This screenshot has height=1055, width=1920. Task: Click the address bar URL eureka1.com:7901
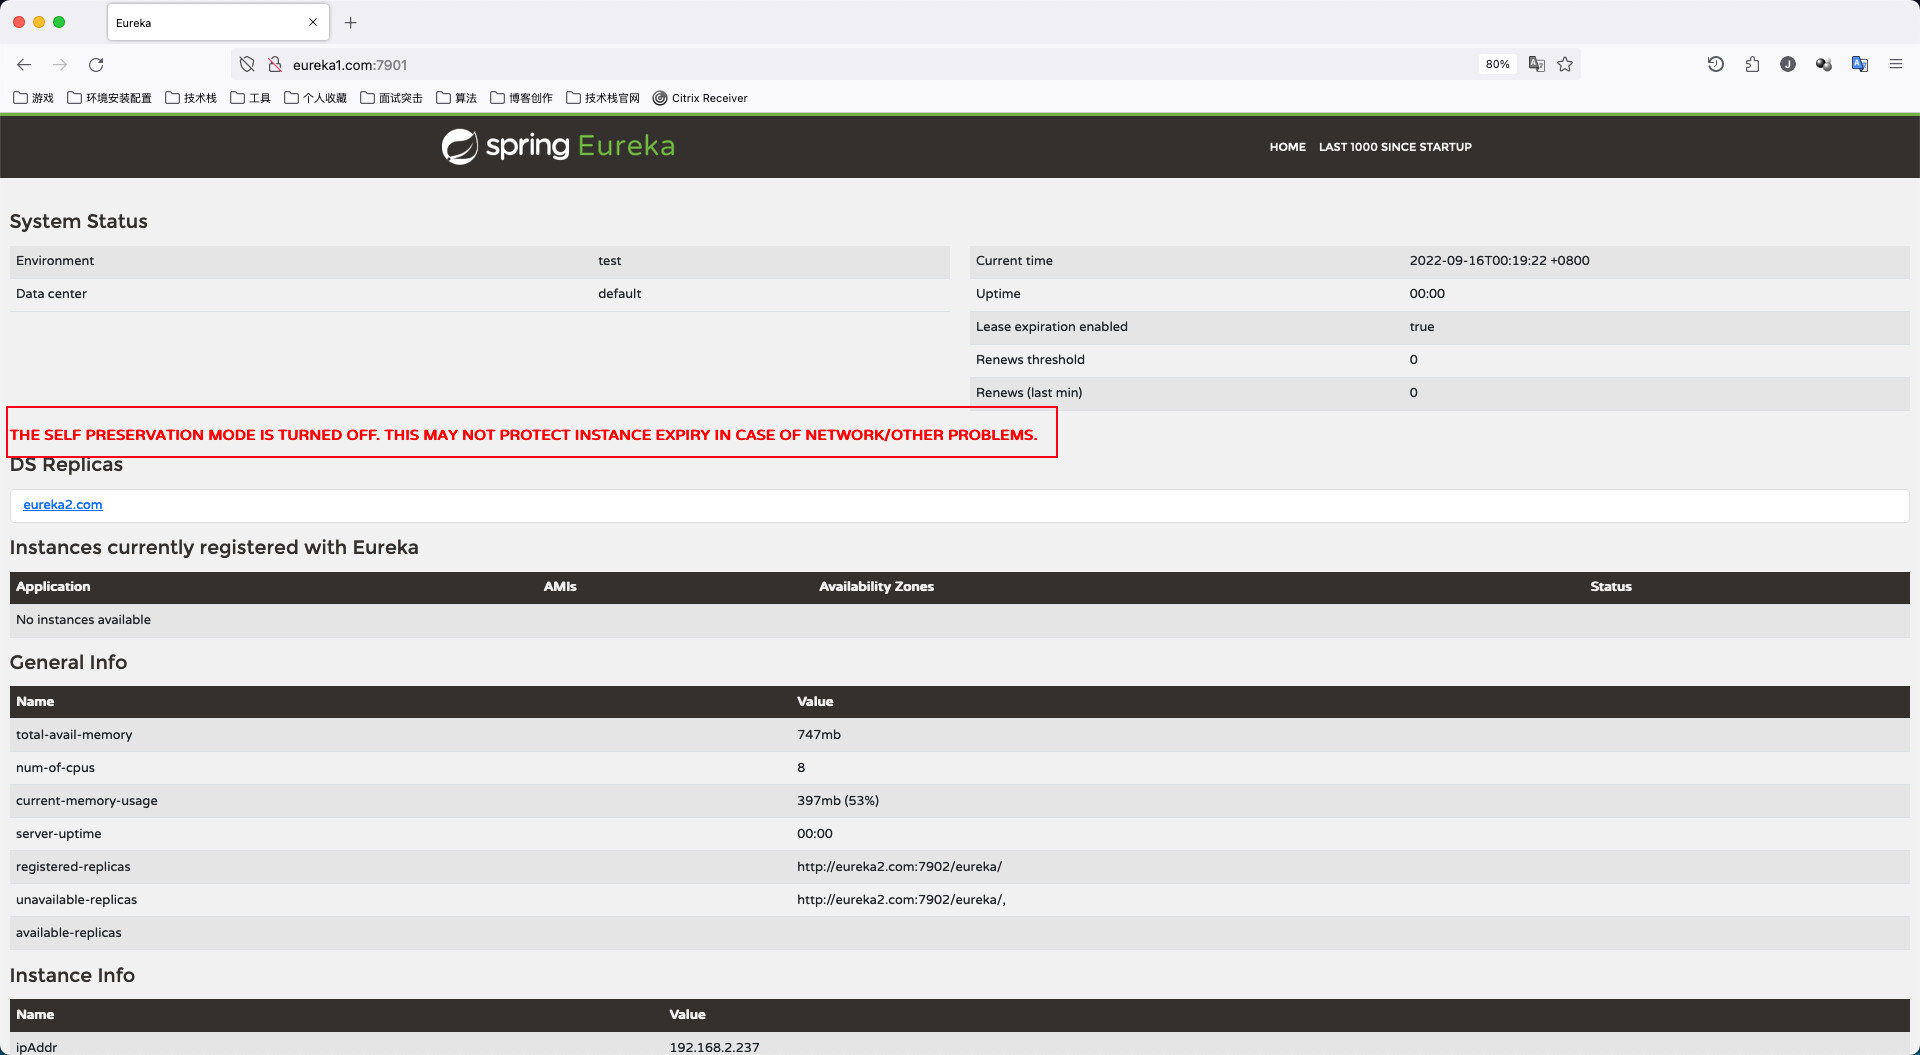[x=350, y=65]
